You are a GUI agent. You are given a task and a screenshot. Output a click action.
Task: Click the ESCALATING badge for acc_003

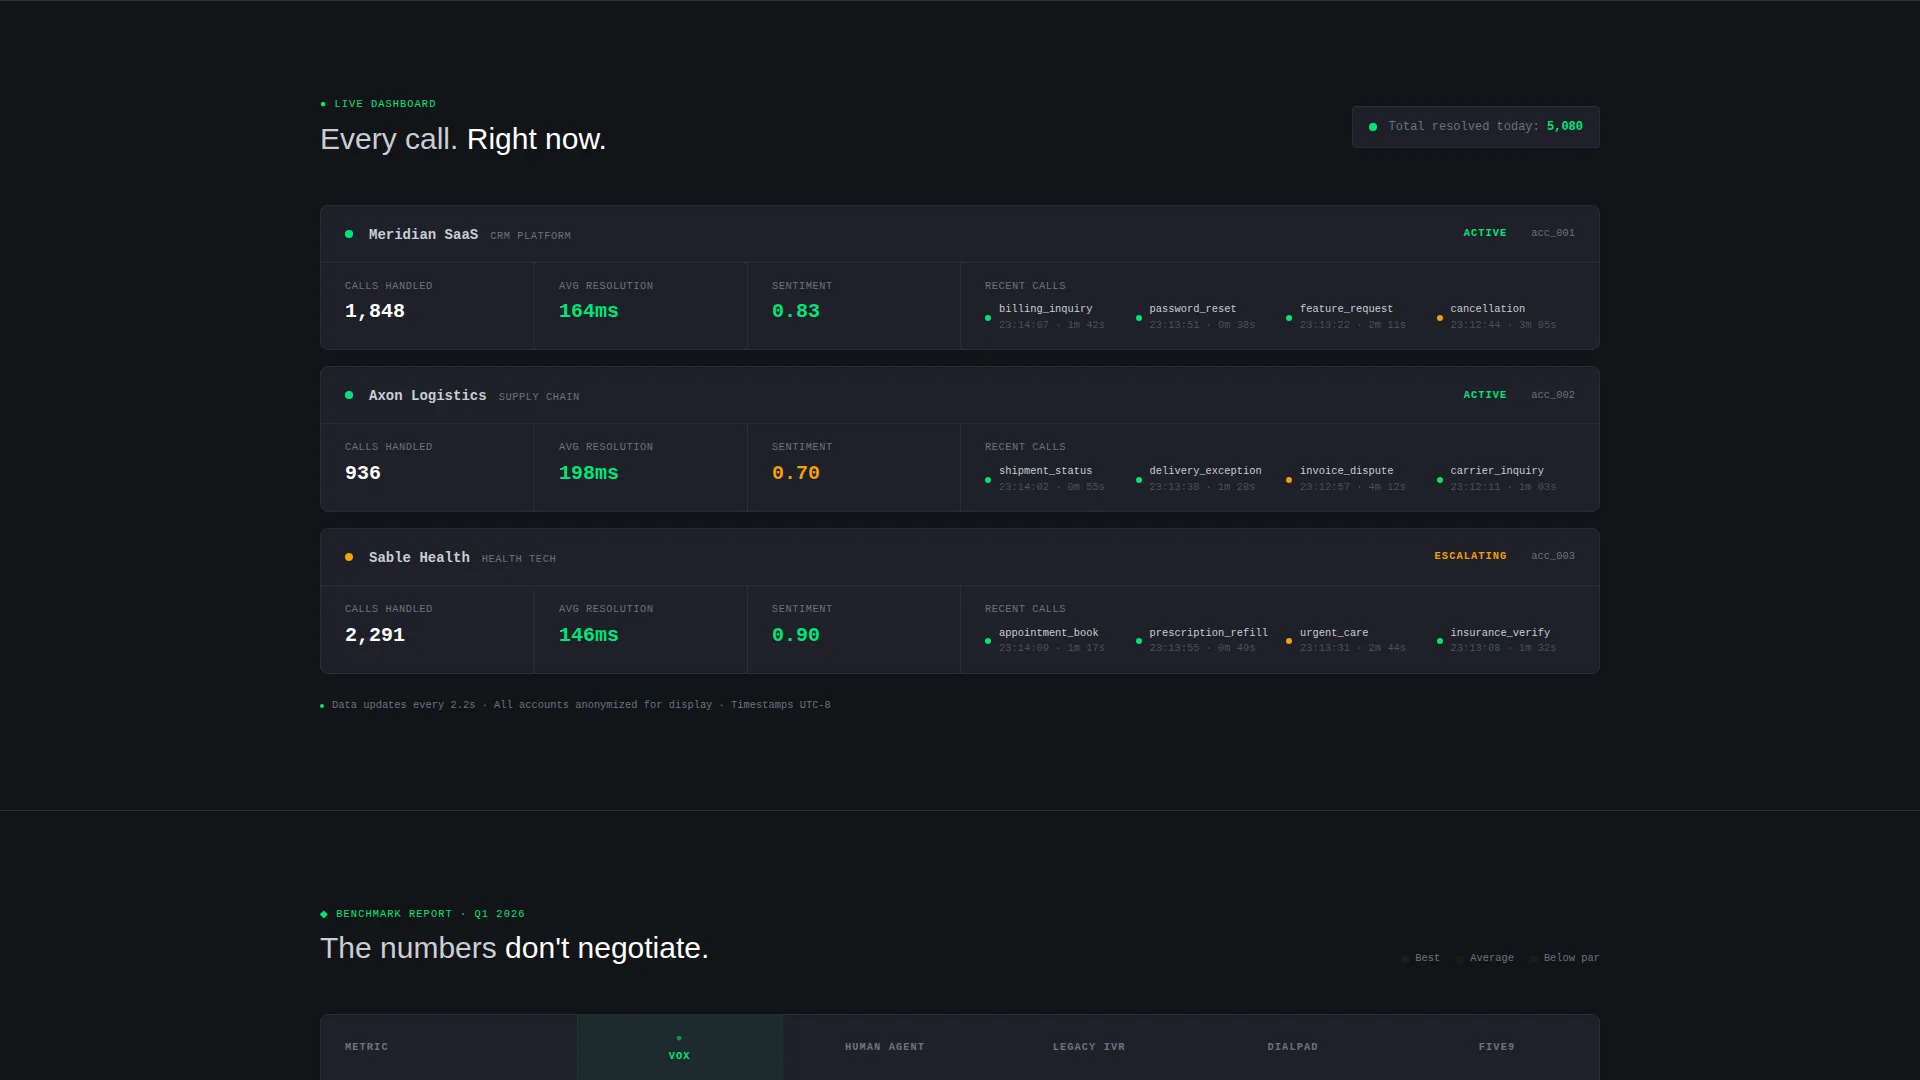tap(1470, 556)
